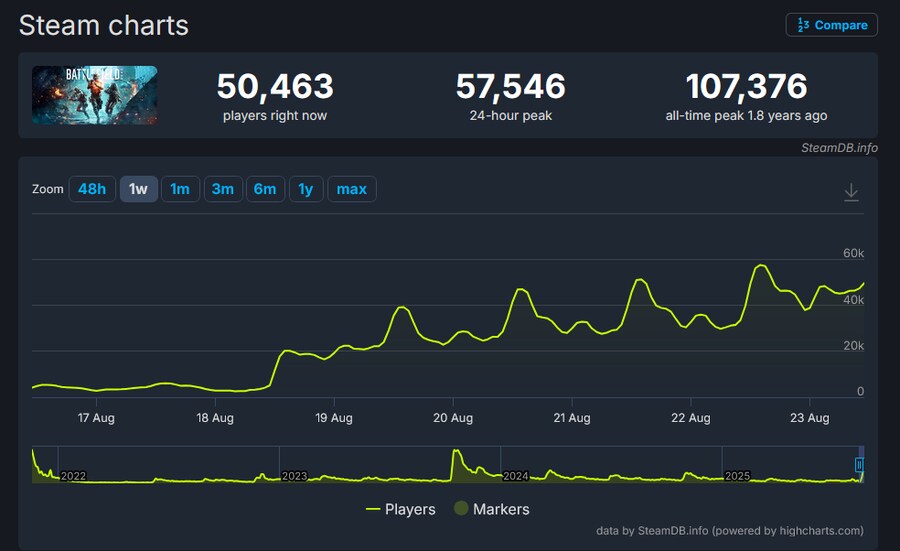Click the 107,376 all-time peak value
The image size is (900, 551).
(746, 86)
